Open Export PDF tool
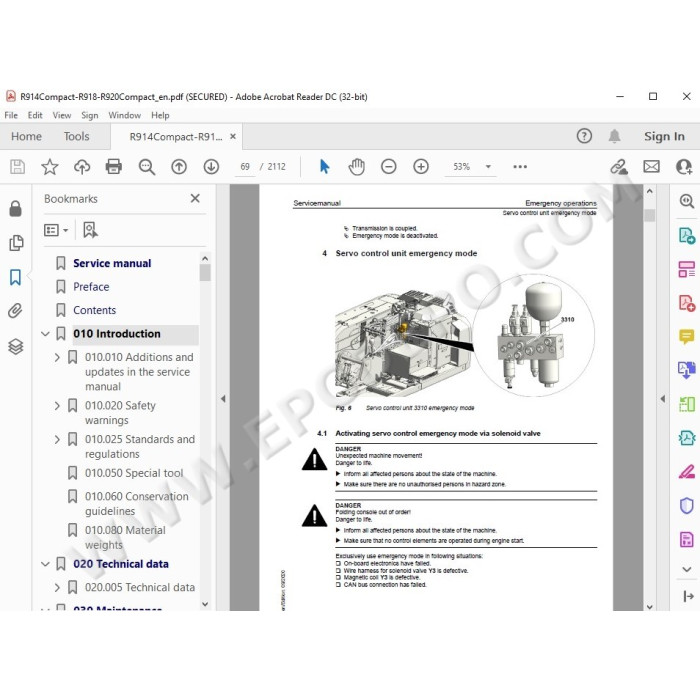700x700 pixels. 687,235
